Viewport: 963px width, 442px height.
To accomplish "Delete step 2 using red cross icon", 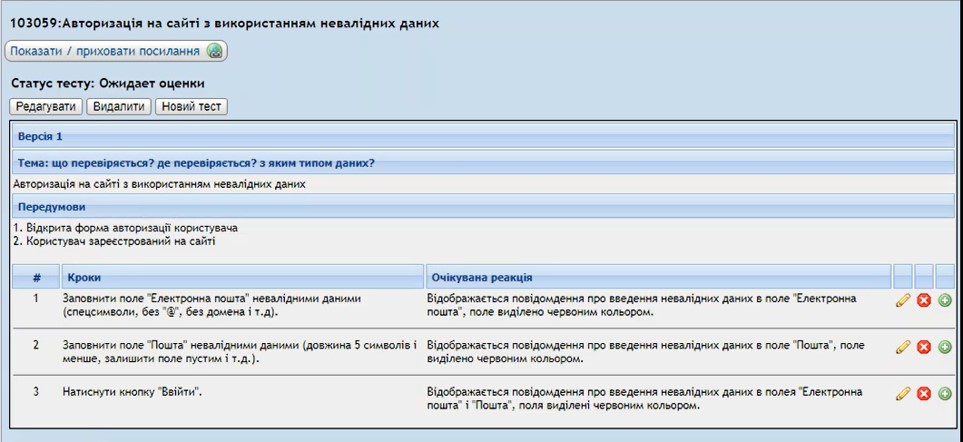I will point(924,347).
